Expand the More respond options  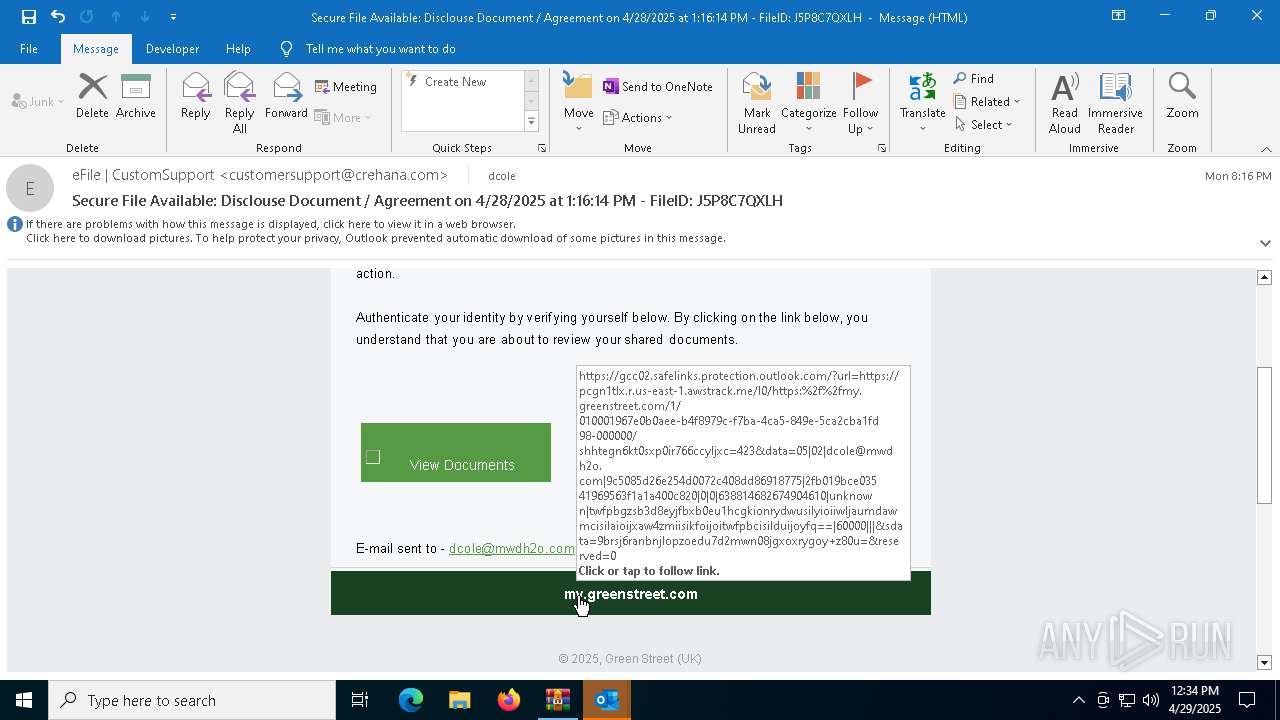point(343,117)
